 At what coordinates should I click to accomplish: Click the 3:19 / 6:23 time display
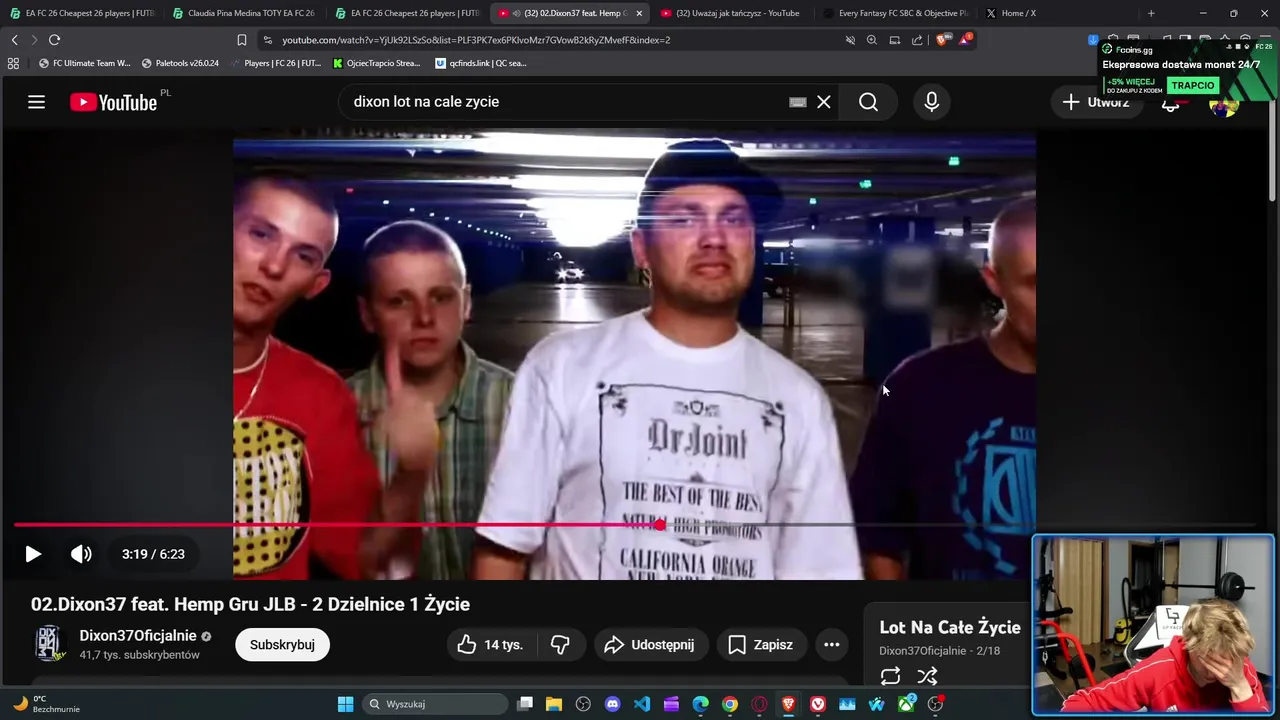click(x=153, y=554)
